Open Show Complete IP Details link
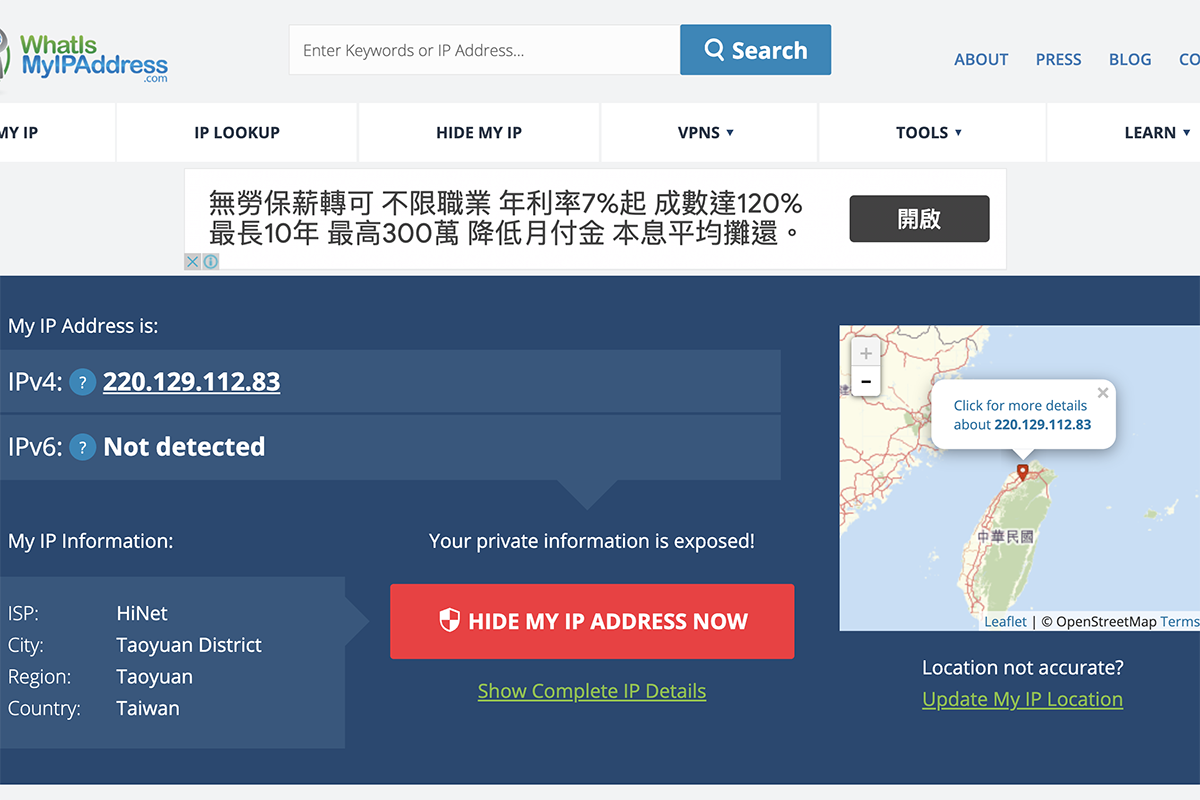Viewport: 1200px width, 800px height. pos(592,690)
